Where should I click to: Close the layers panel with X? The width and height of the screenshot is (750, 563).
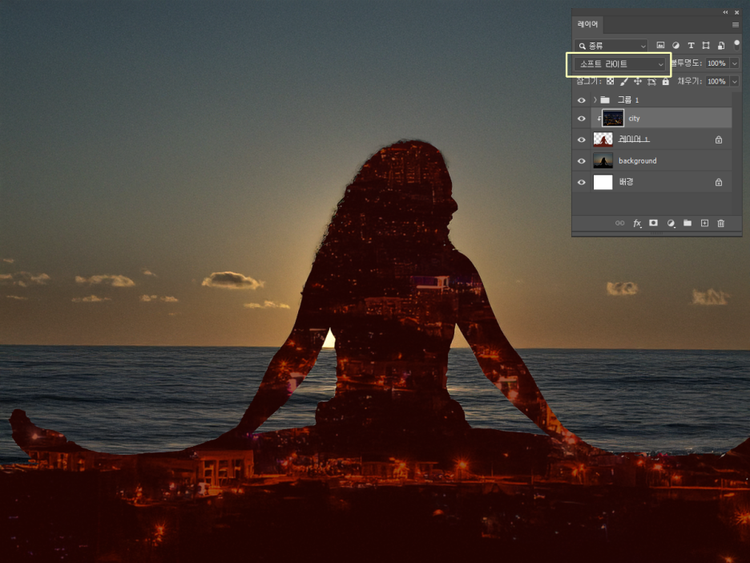click(x=737, y=12)
